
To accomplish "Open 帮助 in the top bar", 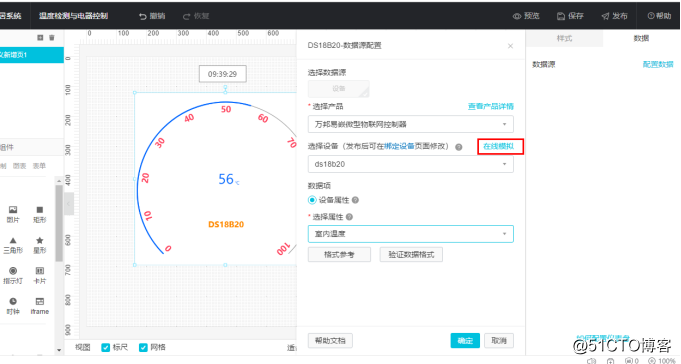I will [x=659, y=16].
